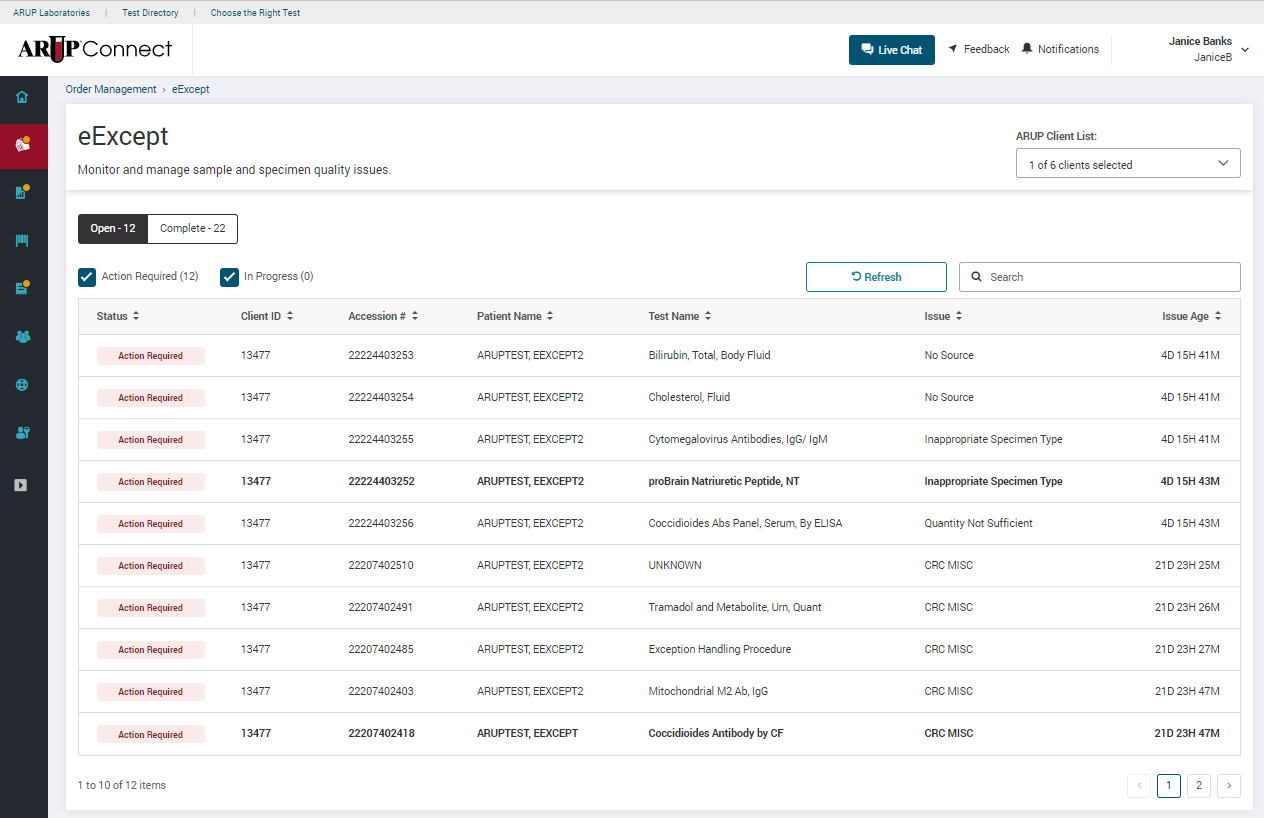Open the Home icon in sidebar
The height and width of the screenshot is (818, 1264).
22,97
